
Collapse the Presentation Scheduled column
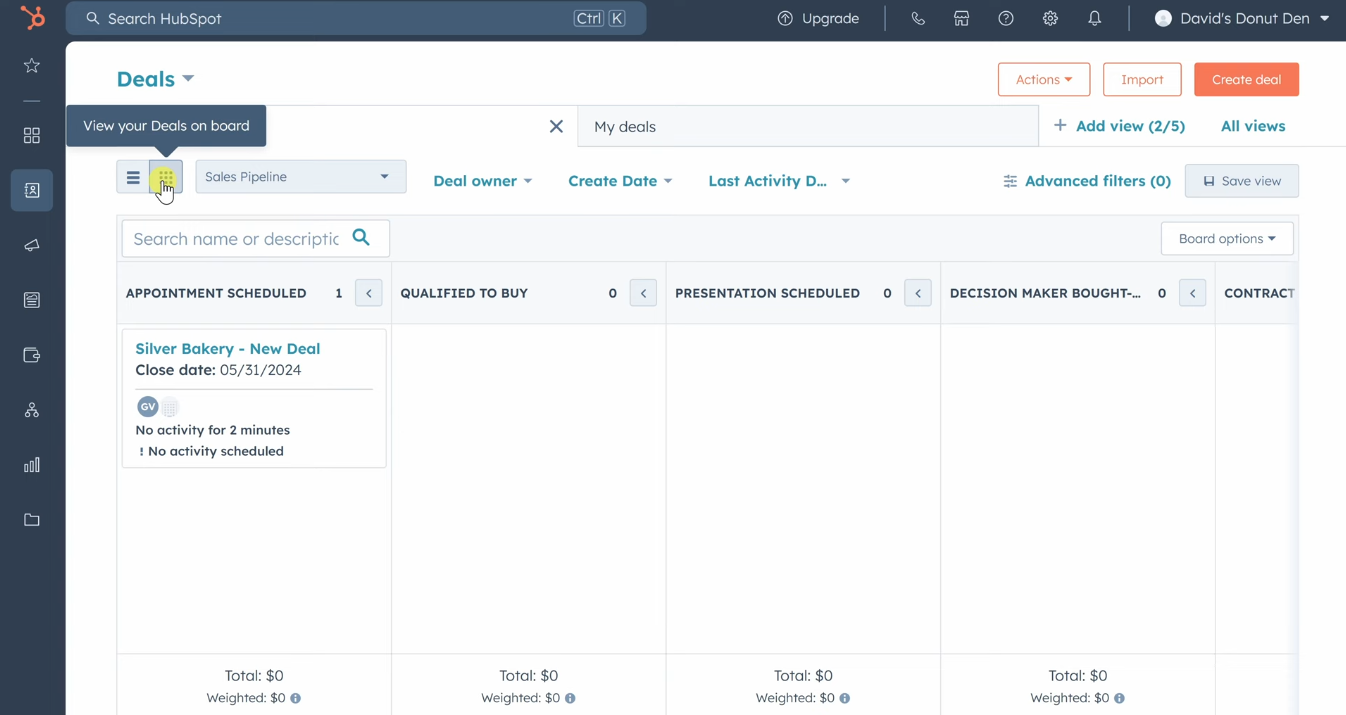click(918, 293)
